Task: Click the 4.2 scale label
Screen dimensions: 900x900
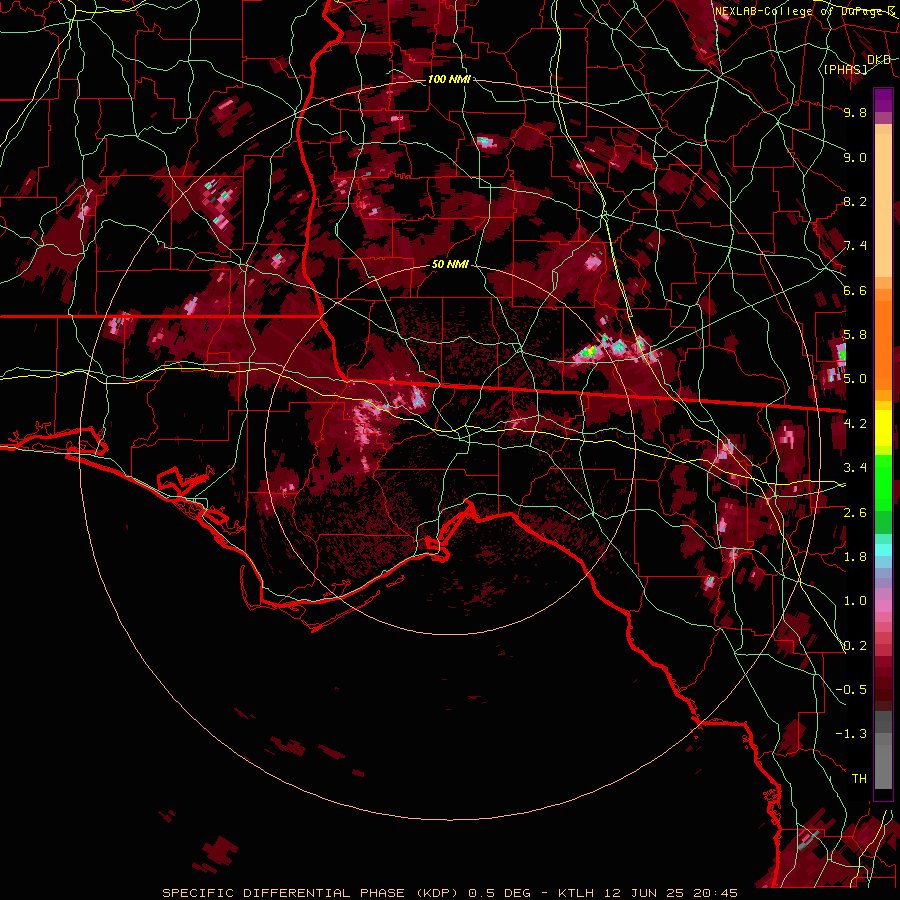Action: point(855,424)
